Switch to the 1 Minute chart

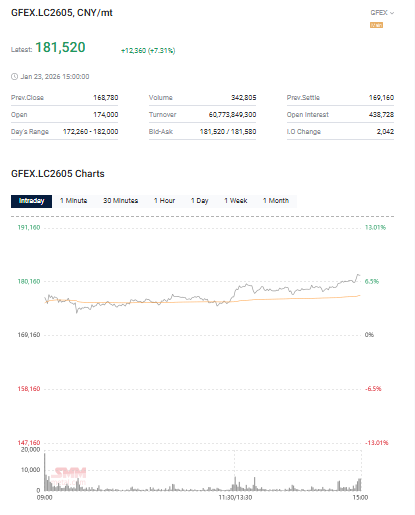pos(73,201)
